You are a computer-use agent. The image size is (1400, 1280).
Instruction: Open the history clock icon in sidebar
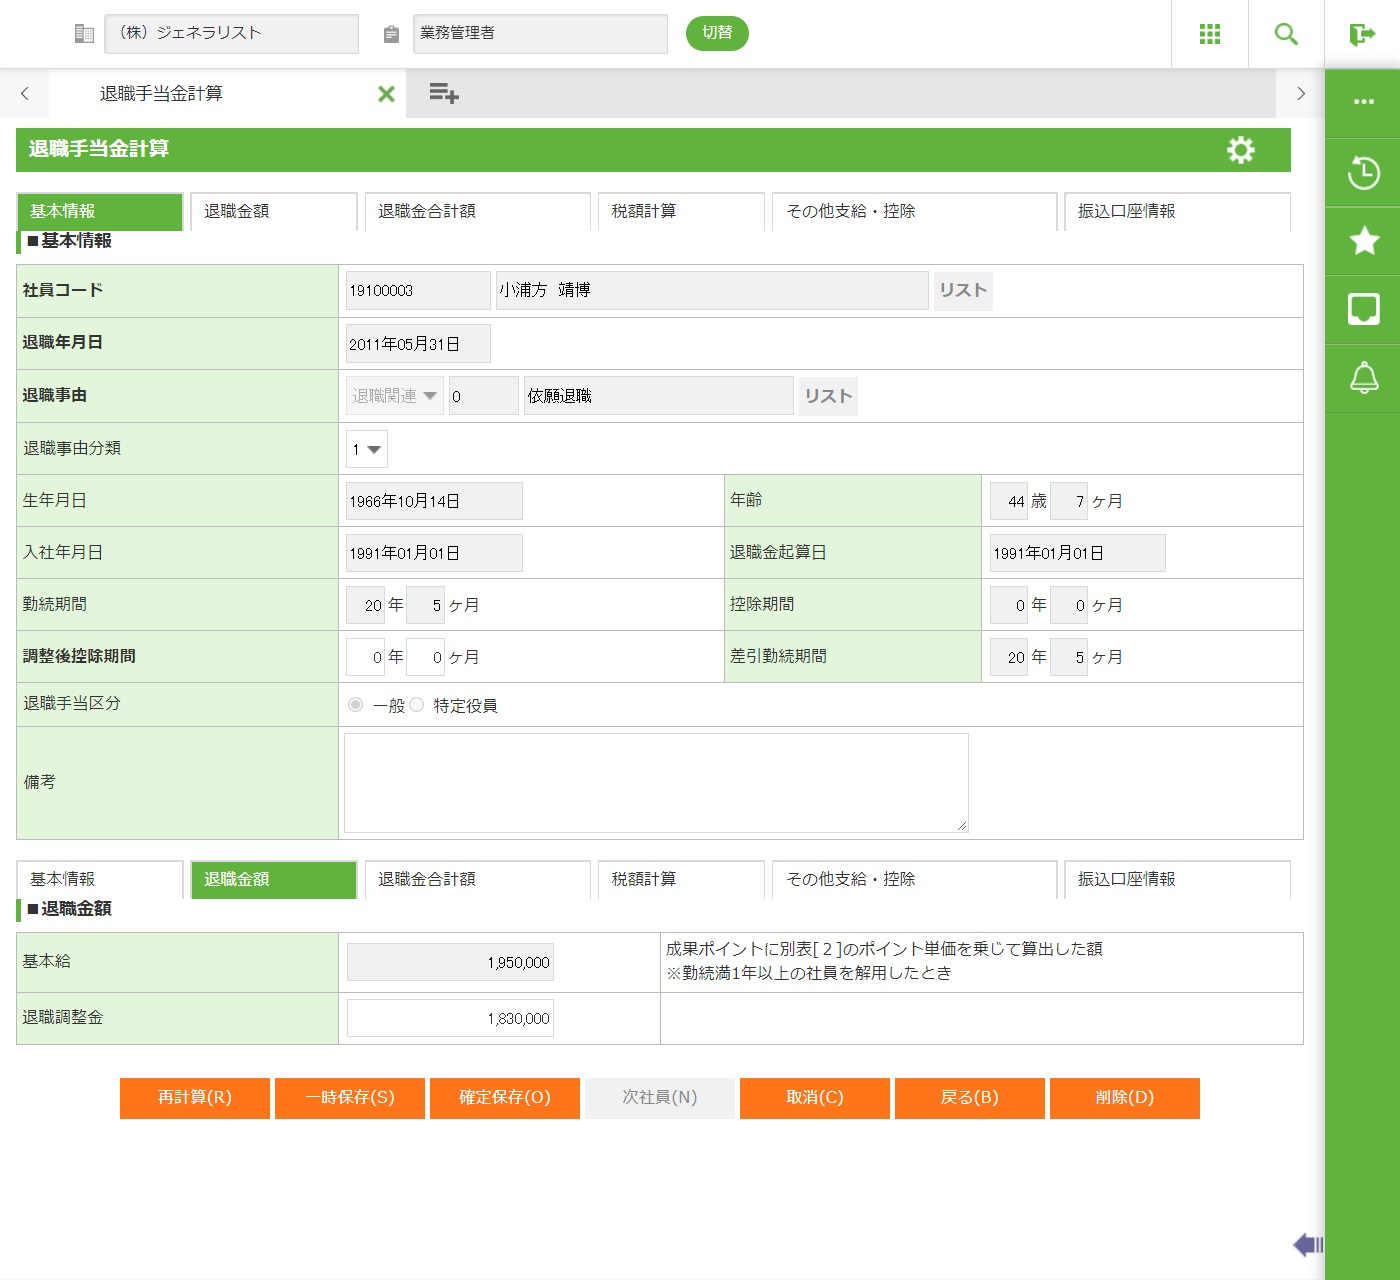click(x=1363, y=173)
